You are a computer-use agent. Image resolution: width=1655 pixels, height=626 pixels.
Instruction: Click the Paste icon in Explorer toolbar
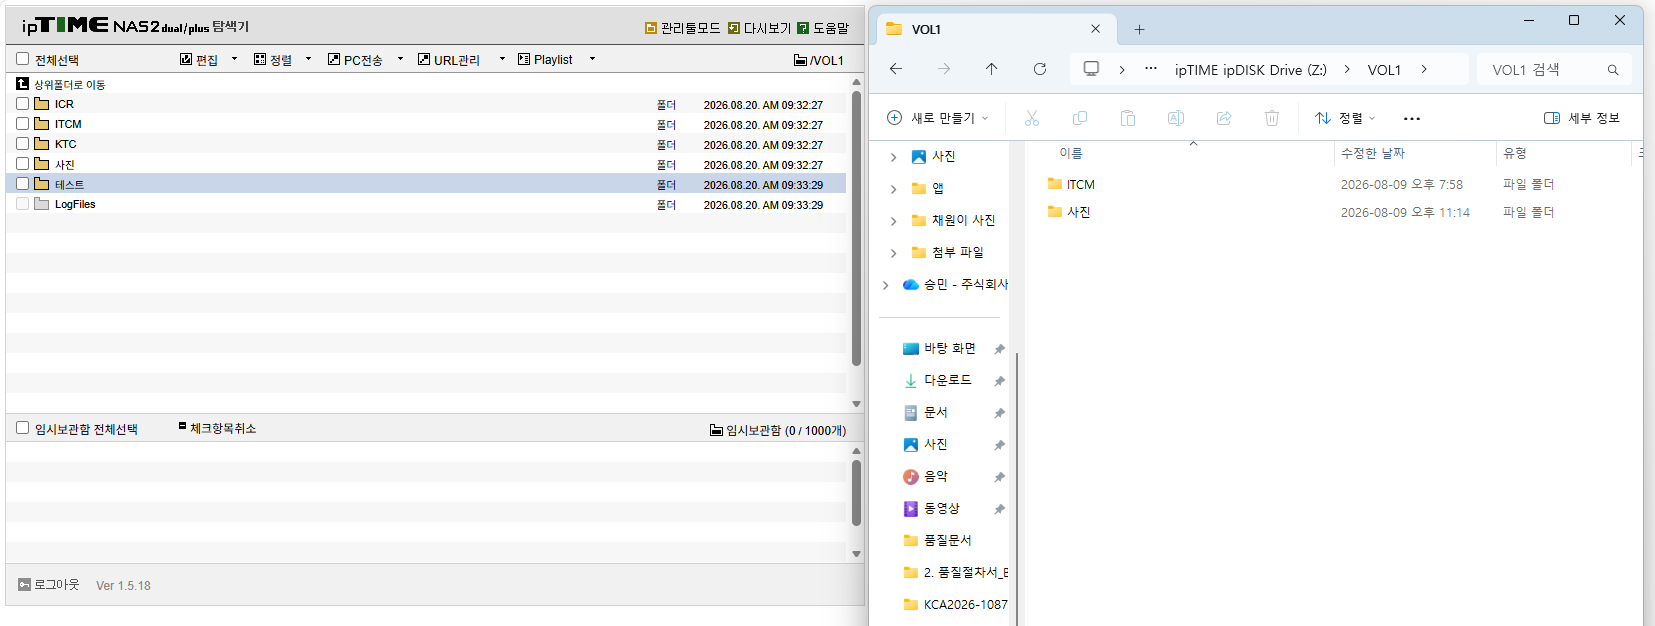[x=1128, y=118]
